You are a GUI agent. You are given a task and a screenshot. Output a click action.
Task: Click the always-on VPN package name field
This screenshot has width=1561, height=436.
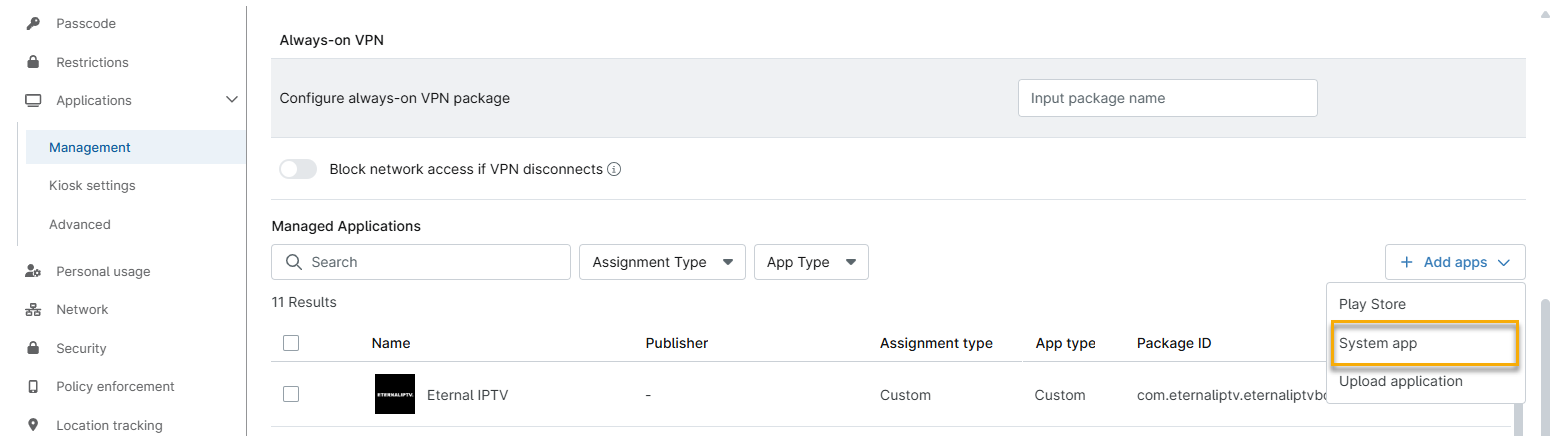click(x=1167, y=98)
